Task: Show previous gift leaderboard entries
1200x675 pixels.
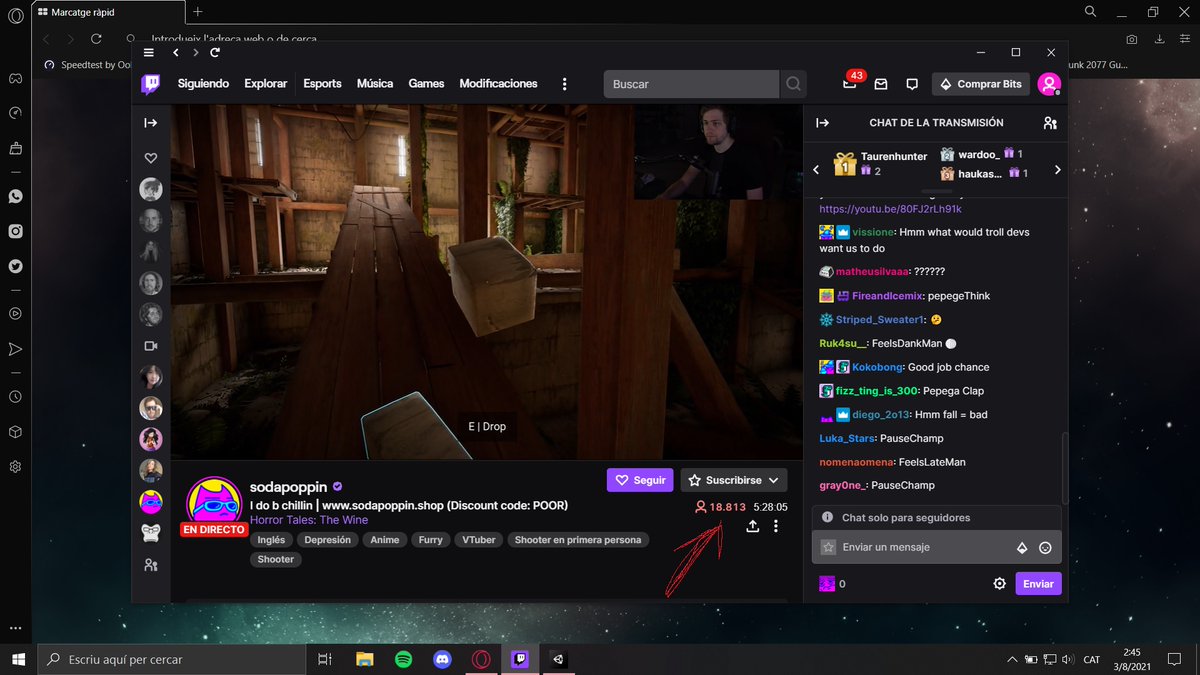Action: coord(816,170)
